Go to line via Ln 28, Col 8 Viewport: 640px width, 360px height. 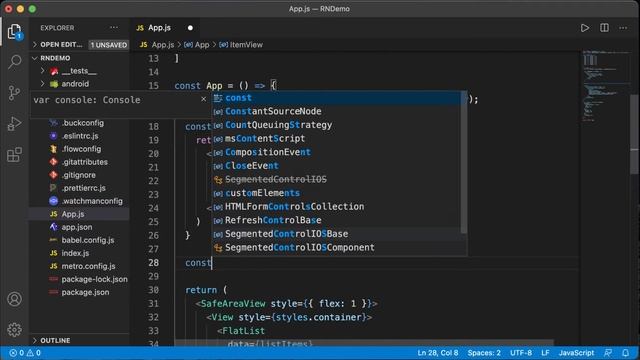point(438,353)
